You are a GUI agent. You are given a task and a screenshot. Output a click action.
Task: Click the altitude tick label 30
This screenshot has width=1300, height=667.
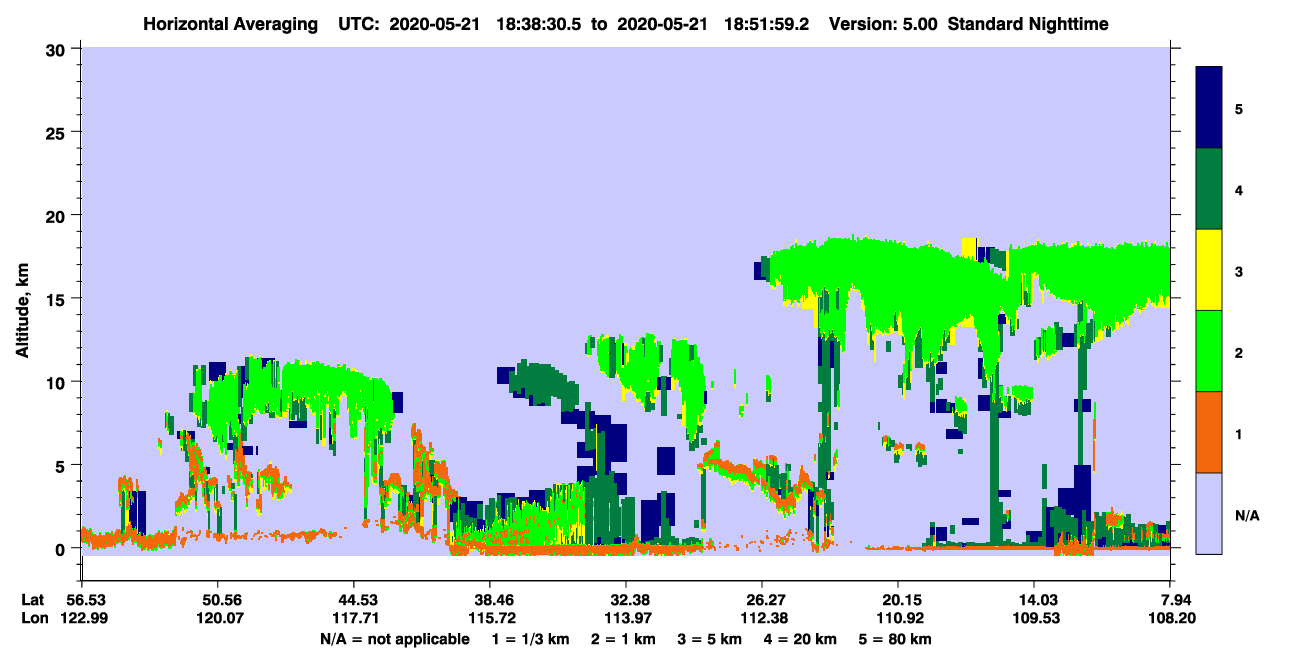[x=57, y=49]
